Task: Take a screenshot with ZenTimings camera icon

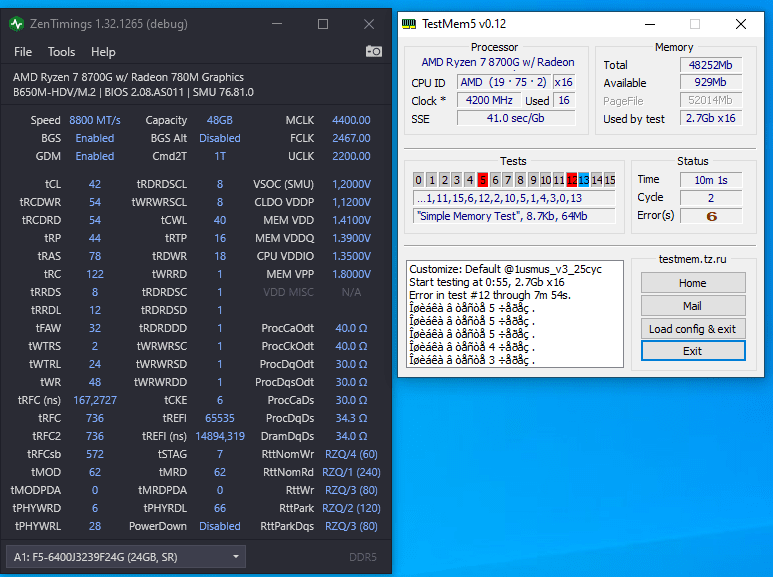Action: coord(374,51)
